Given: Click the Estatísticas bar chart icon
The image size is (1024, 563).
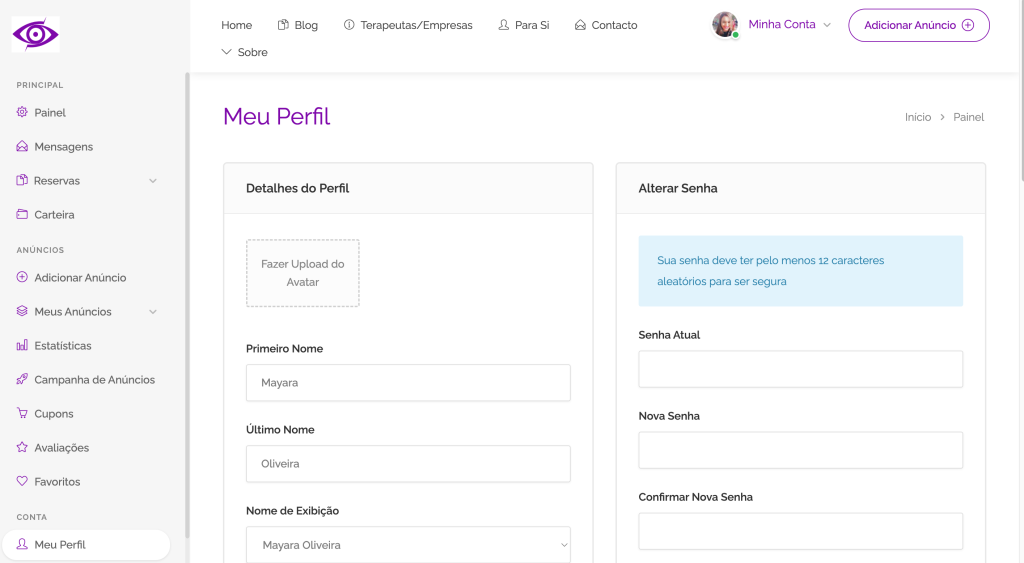Looking at the screenshot, I should 23,346.
